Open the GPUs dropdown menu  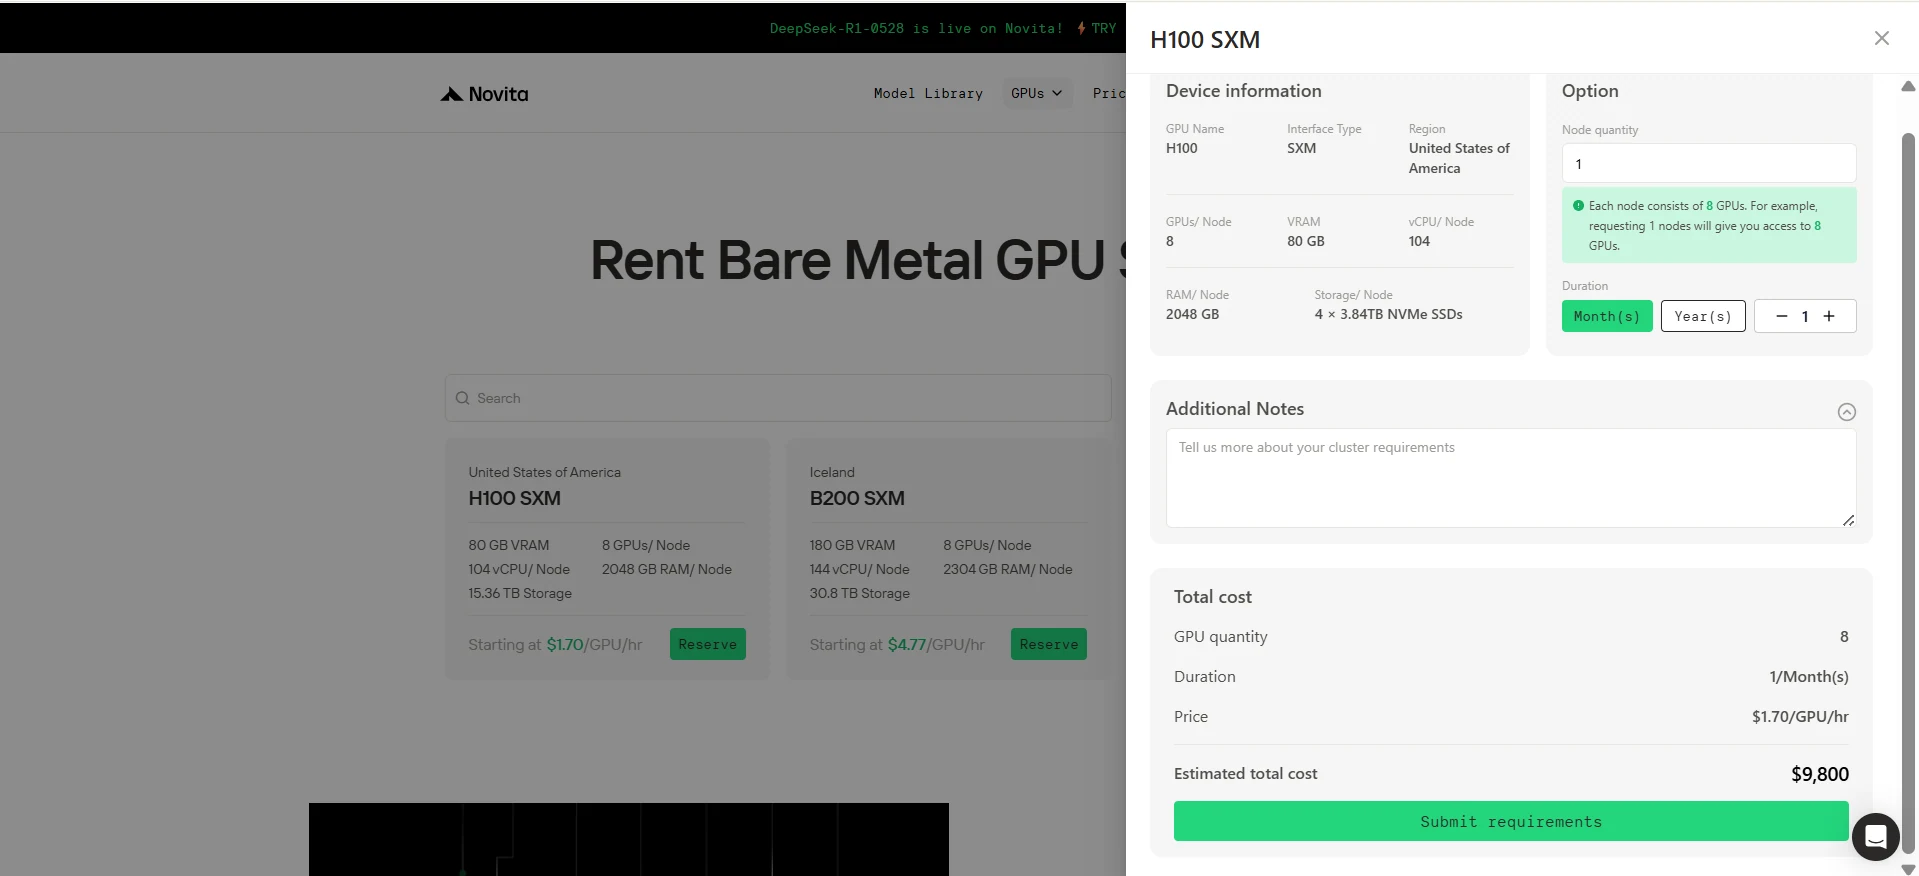pos(1037,93)
